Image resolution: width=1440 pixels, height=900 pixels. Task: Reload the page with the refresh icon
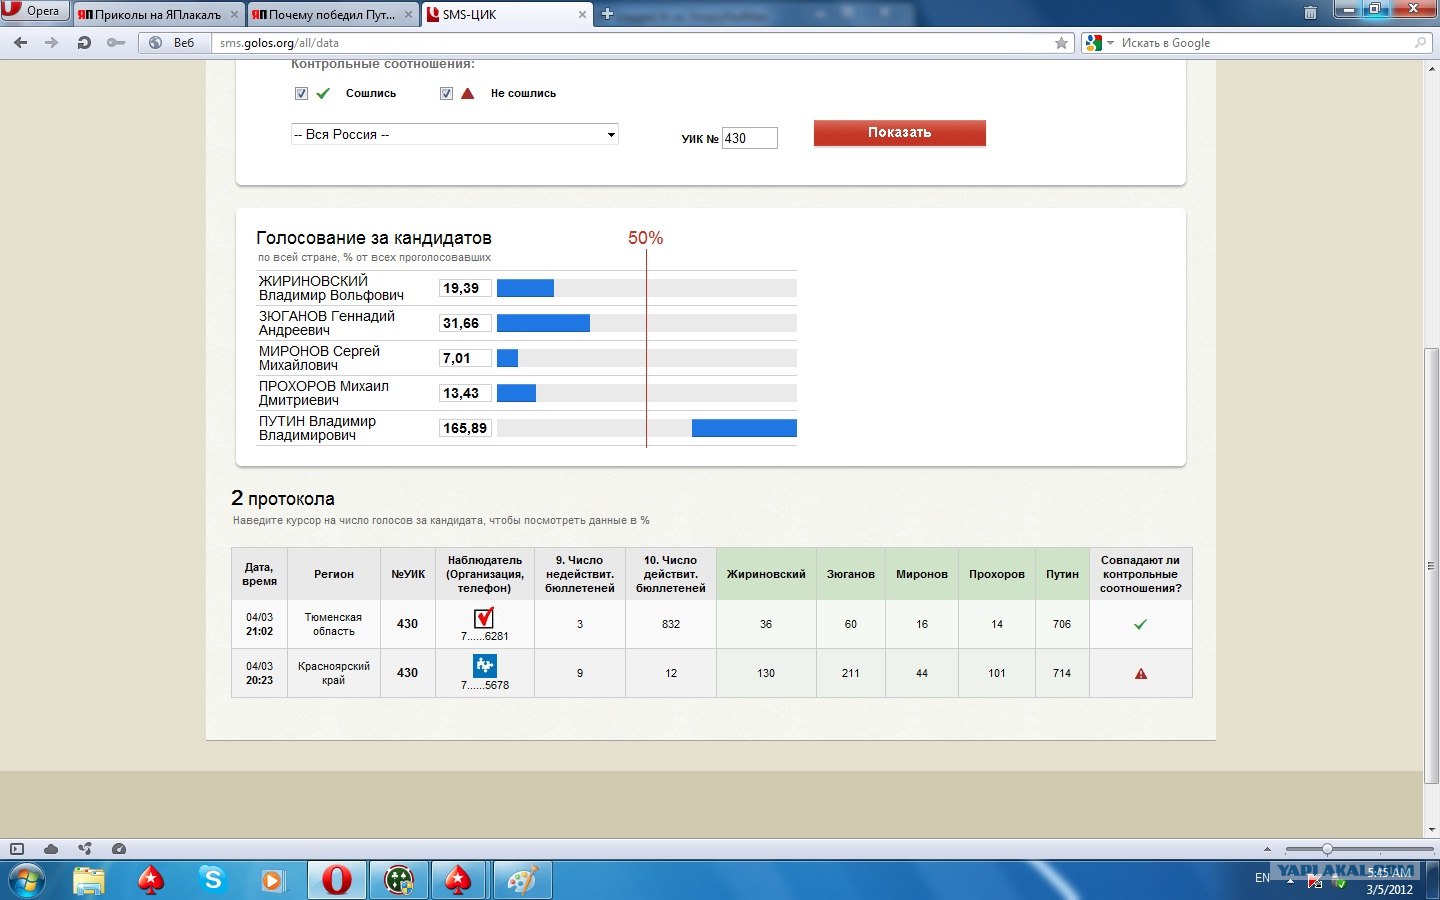tap(84, 43)
